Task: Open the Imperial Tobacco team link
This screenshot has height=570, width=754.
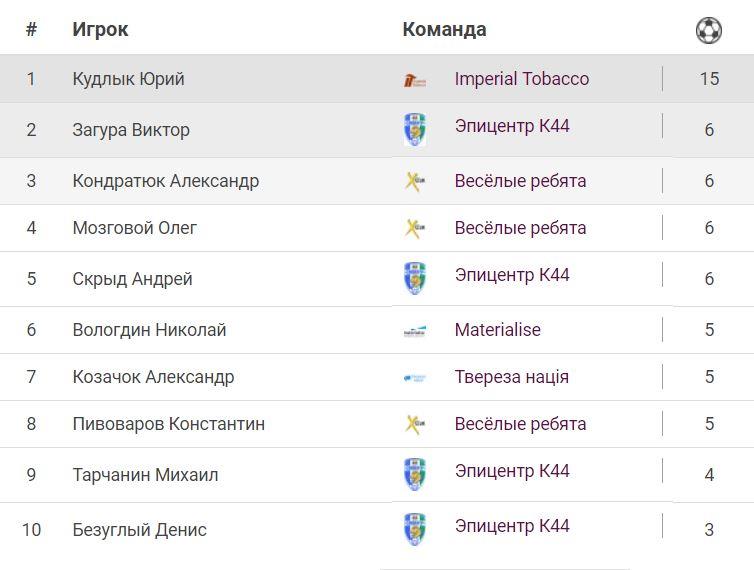Action: [x=521, y=79]
